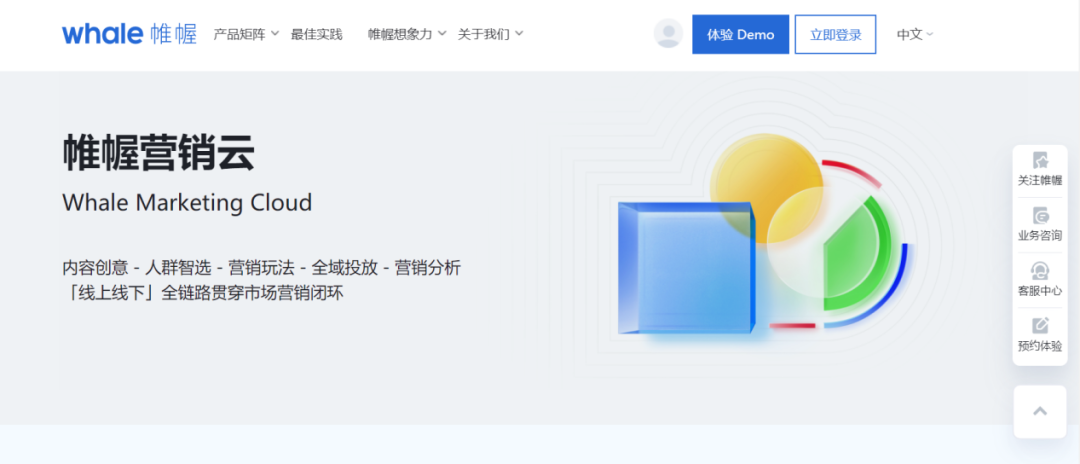Click the user avatar icon
The image size is (1080, 464).
pyautogui.click(x=668, y=34)
